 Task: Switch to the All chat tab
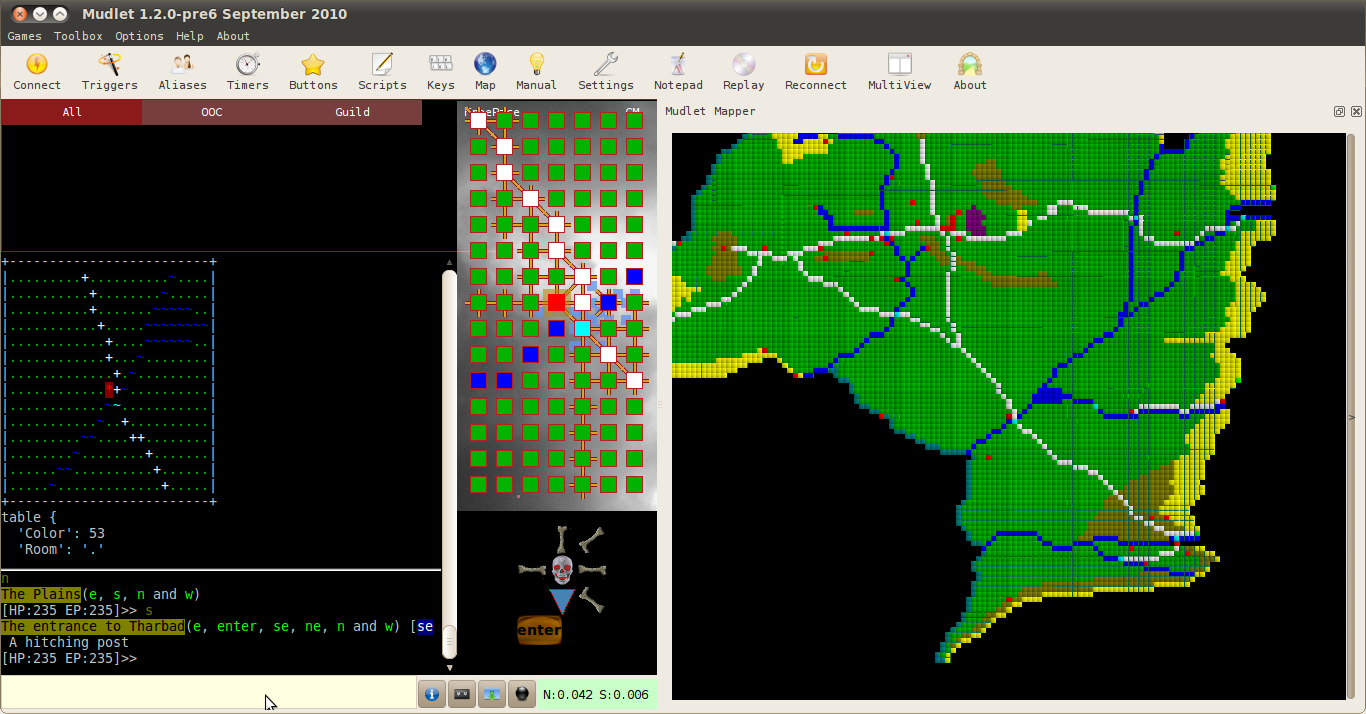click(72, 112)
